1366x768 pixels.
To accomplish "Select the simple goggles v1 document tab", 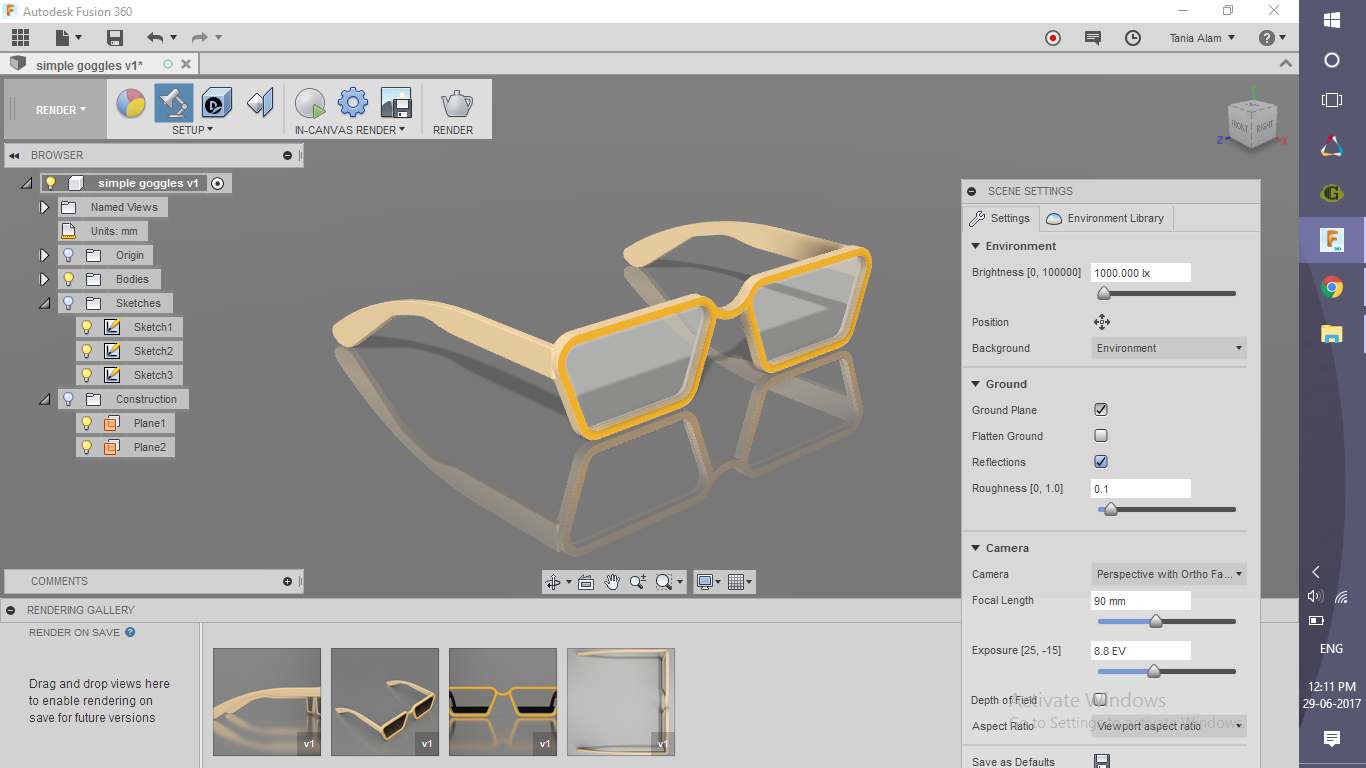I will click(89, 65).
